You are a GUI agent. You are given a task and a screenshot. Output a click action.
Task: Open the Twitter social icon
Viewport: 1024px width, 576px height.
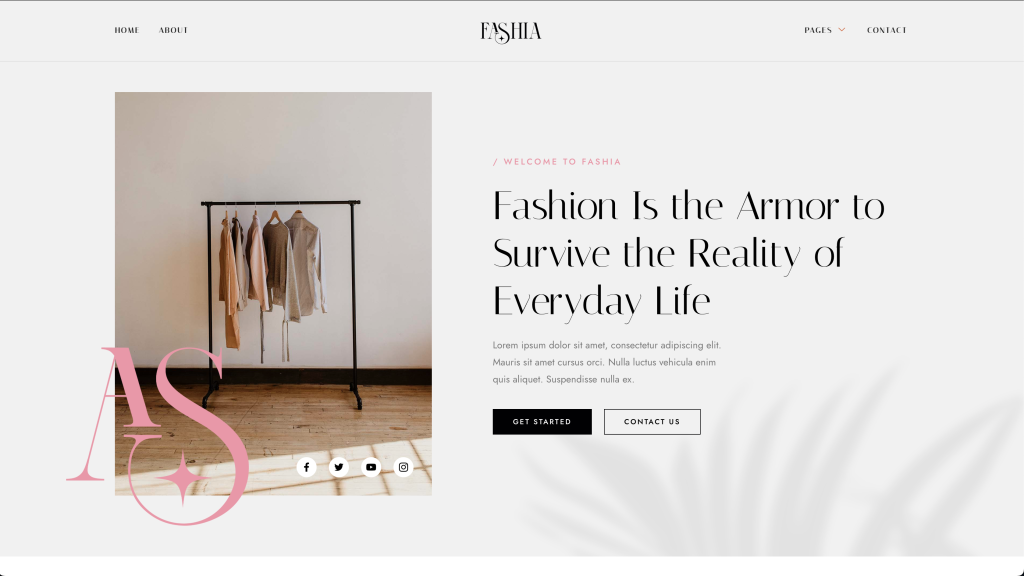(x=339, y=467)
